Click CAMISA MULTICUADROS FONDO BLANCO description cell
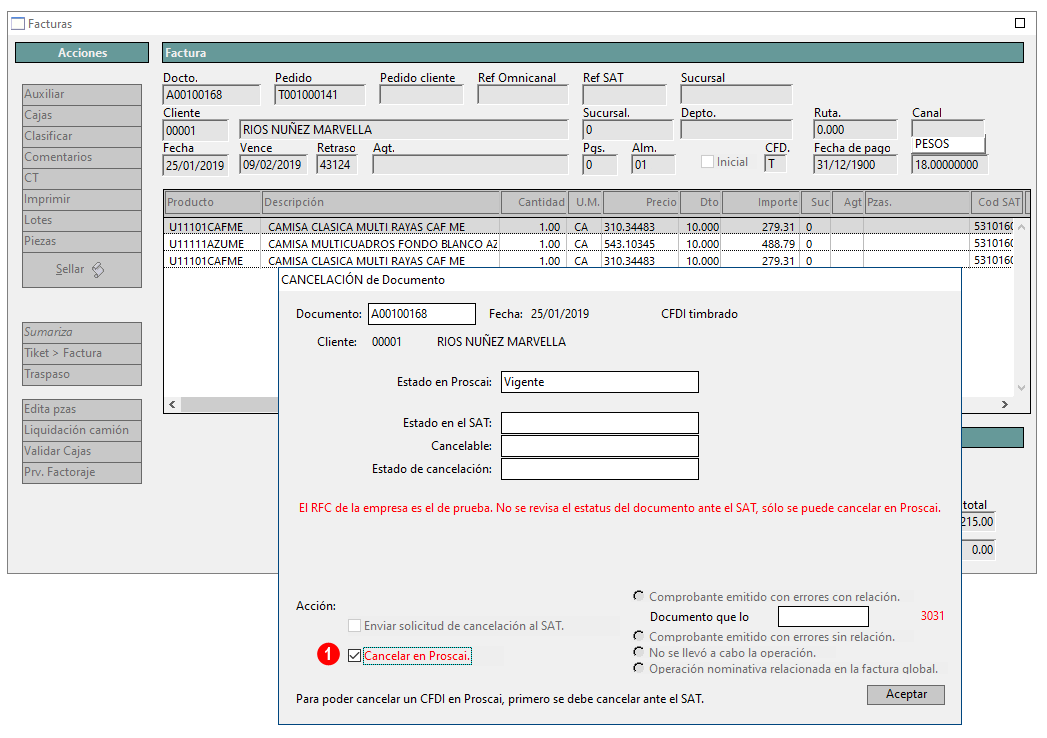This screenshot has height=738, width=1047. pos(382,244)
